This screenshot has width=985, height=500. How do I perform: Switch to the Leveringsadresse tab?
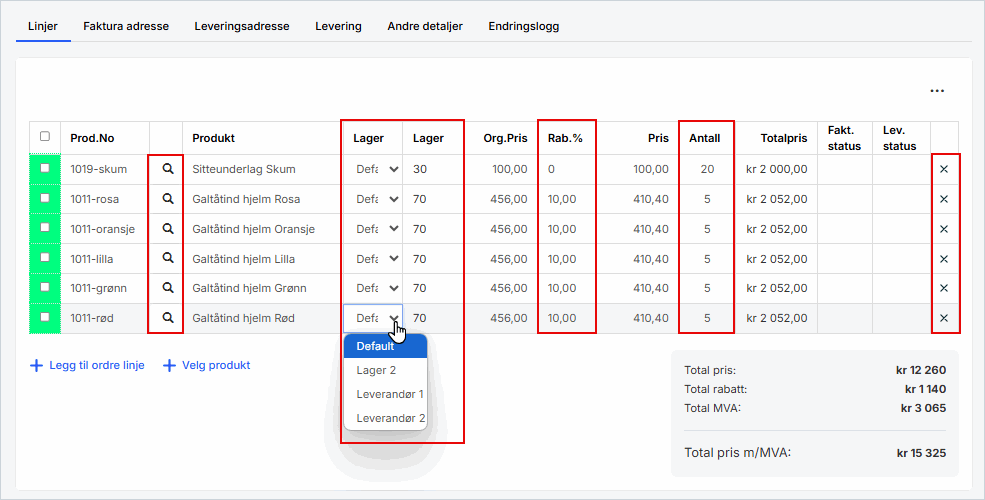242,26
